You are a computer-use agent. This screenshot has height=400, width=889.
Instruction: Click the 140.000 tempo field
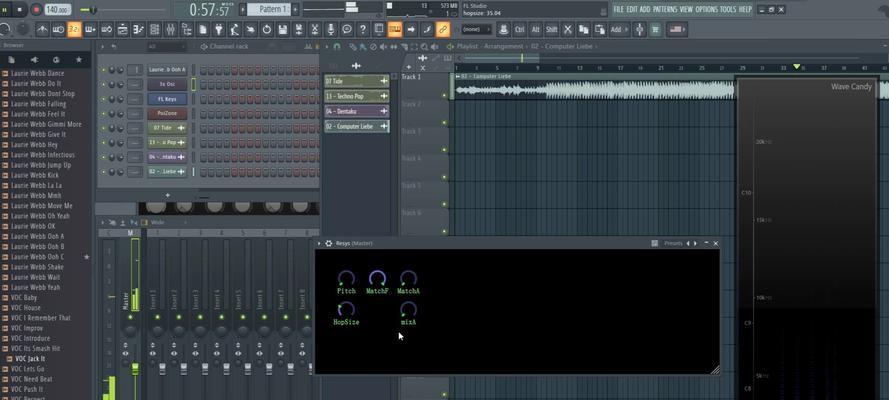point(57,10)
